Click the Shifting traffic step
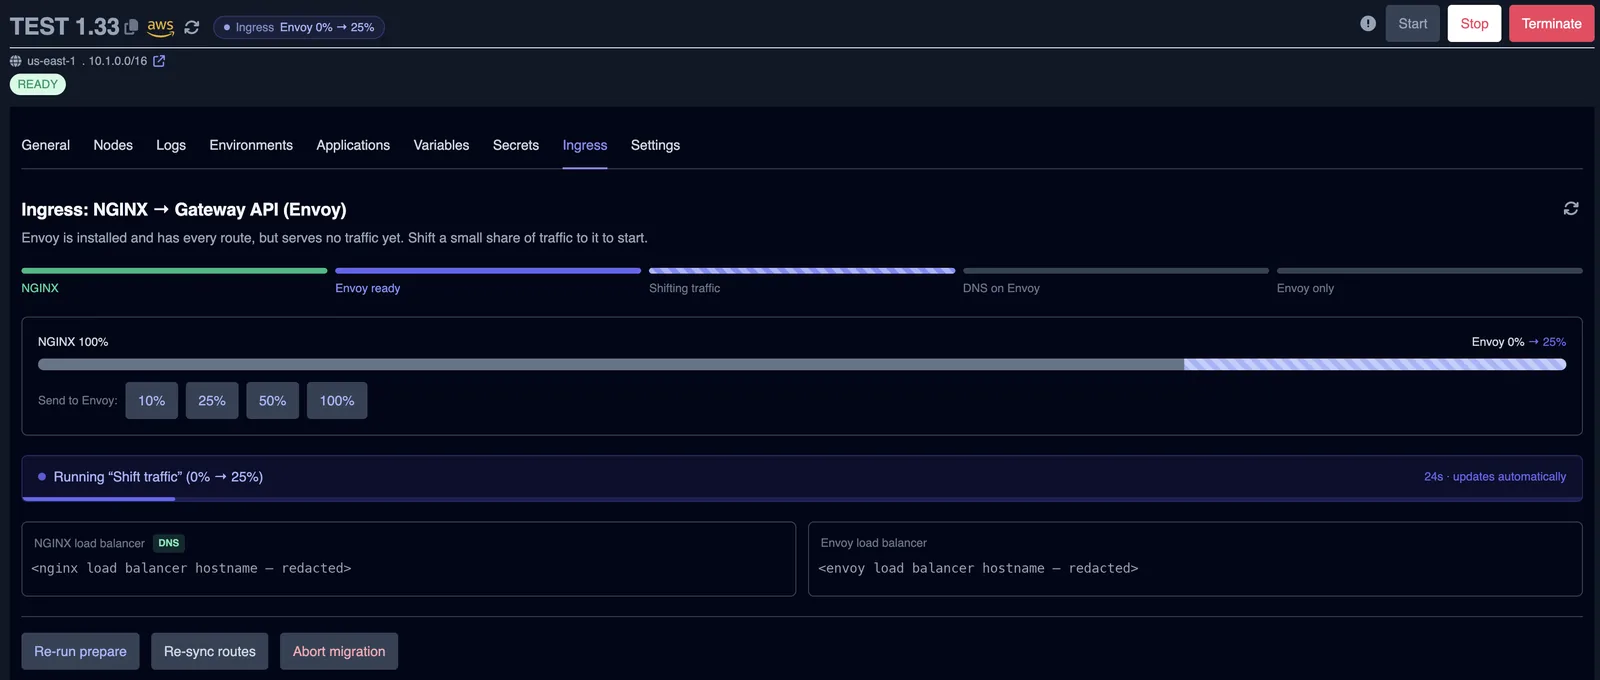The width and height of the screenshot is (1600, 680). click(x=802, y=281)
